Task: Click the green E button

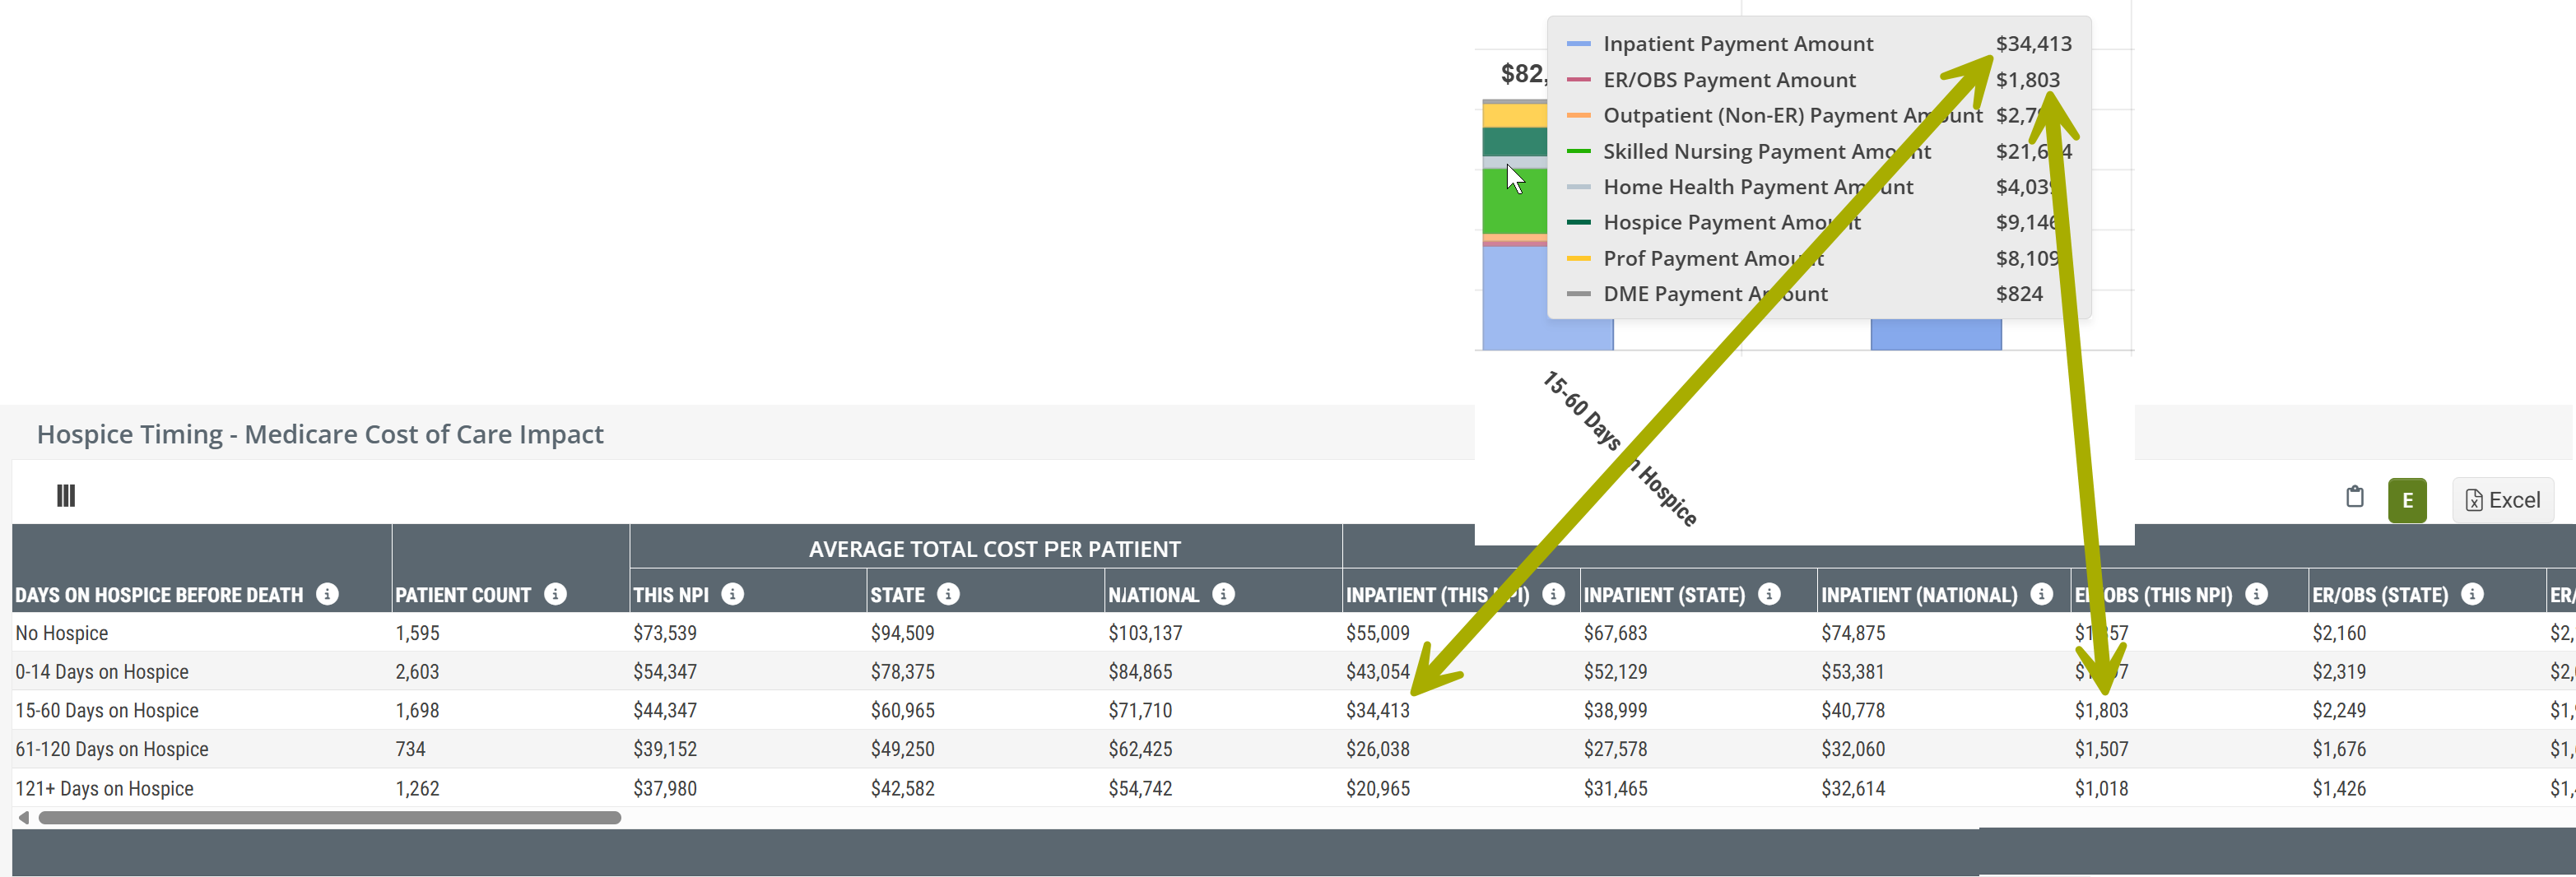Action: pos(2406,500)
